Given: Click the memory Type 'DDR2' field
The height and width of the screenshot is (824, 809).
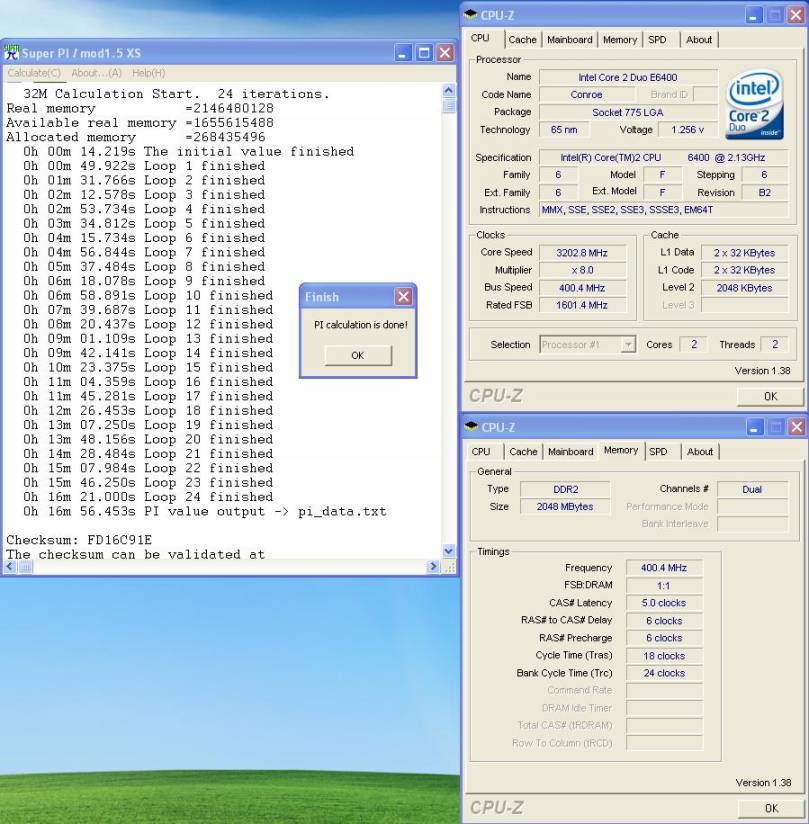Looking at the screenshot, I should tap(565, 489).
